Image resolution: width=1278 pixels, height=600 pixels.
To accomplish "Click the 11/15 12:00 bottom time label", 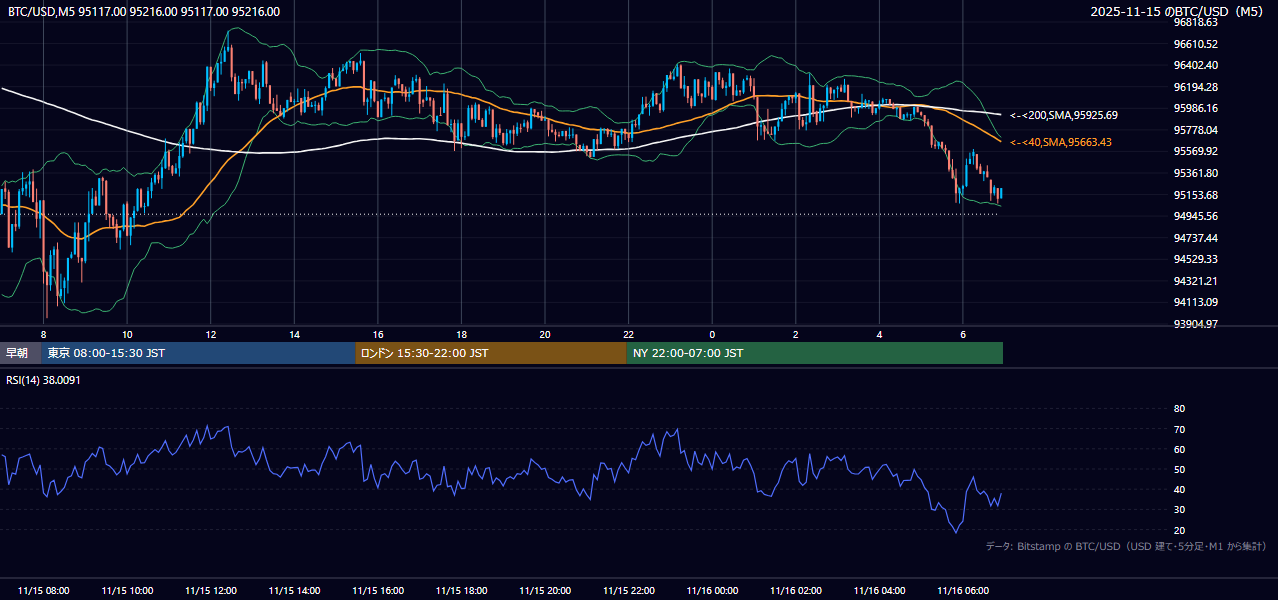I will click(x=211, y=591).
